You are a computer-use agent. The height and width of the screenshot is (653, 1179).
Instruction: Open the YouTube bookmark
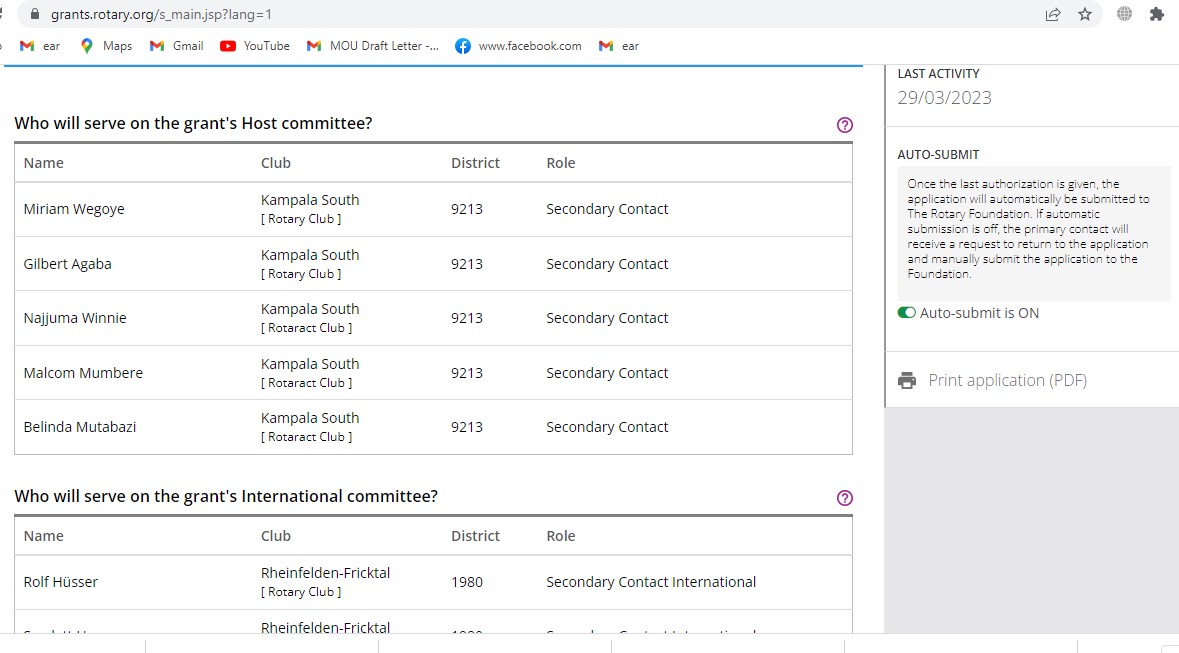(255, 46)
